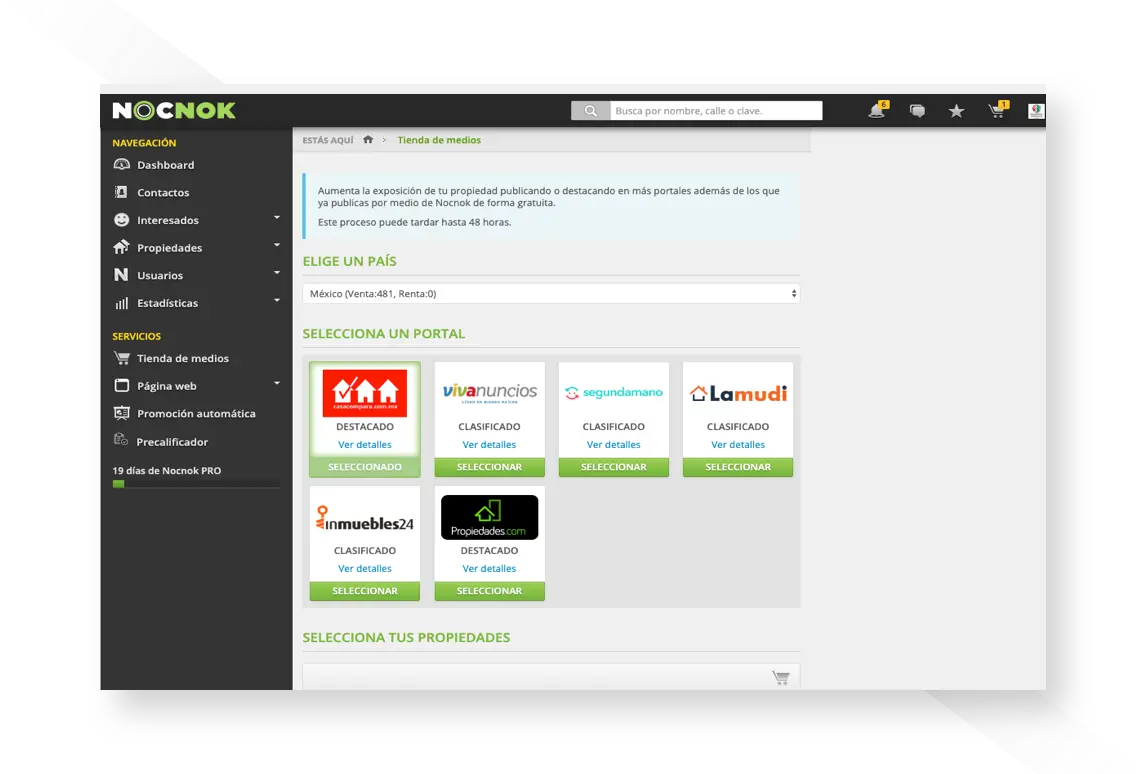Focus the search field Busca por nombre
This screenshot has width=1144, height=774.
[x=716, y=111]
